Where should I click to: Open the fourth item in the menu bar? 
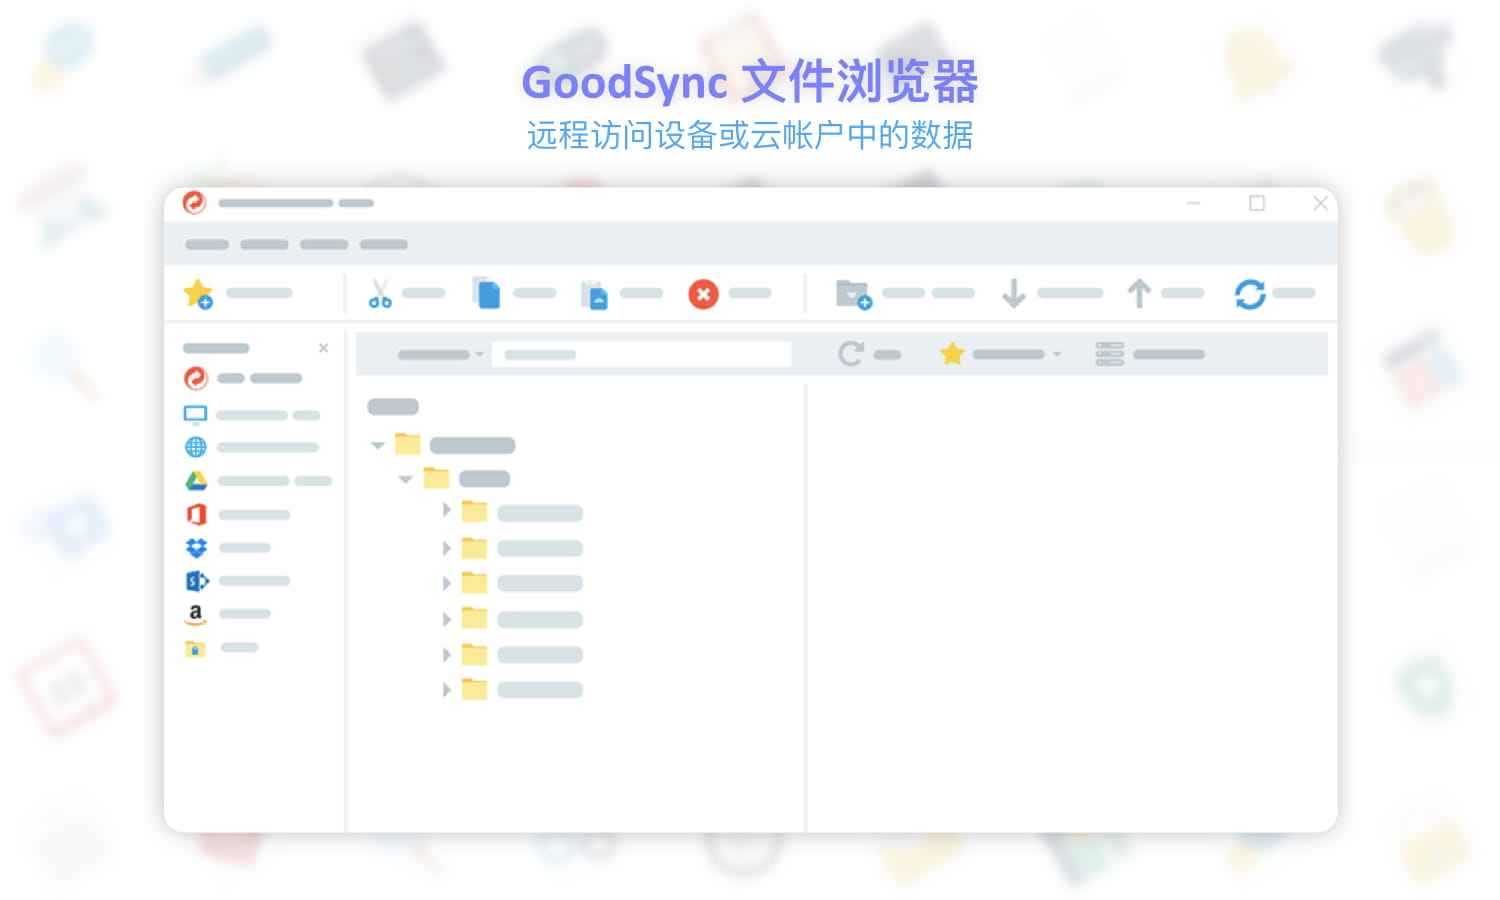click(x=384, y=244)
